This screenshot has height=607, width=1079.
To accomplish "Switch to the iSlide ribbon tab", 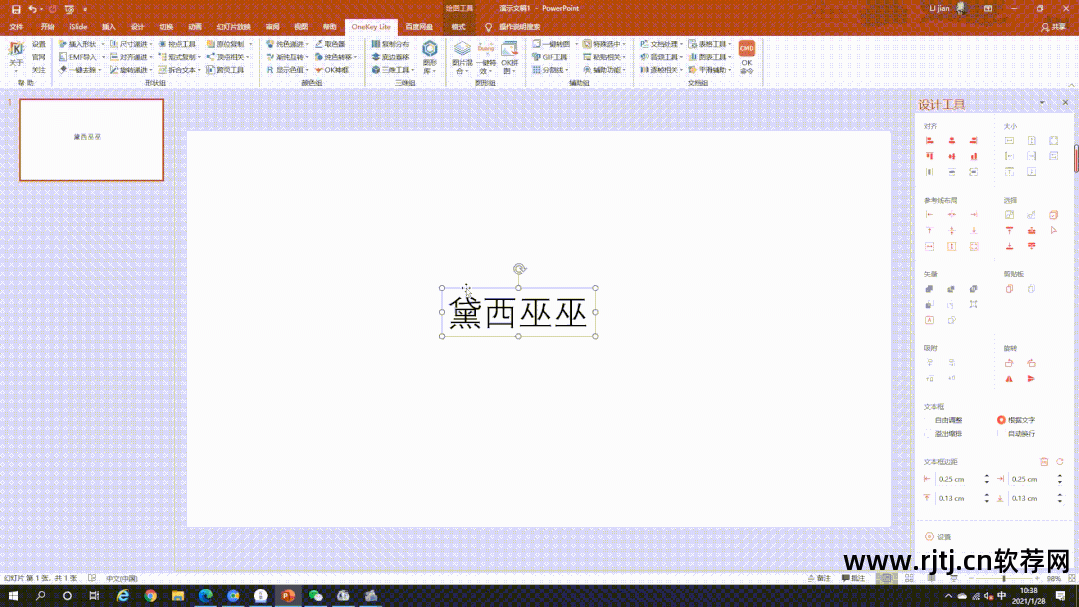I will coord(78,27).
